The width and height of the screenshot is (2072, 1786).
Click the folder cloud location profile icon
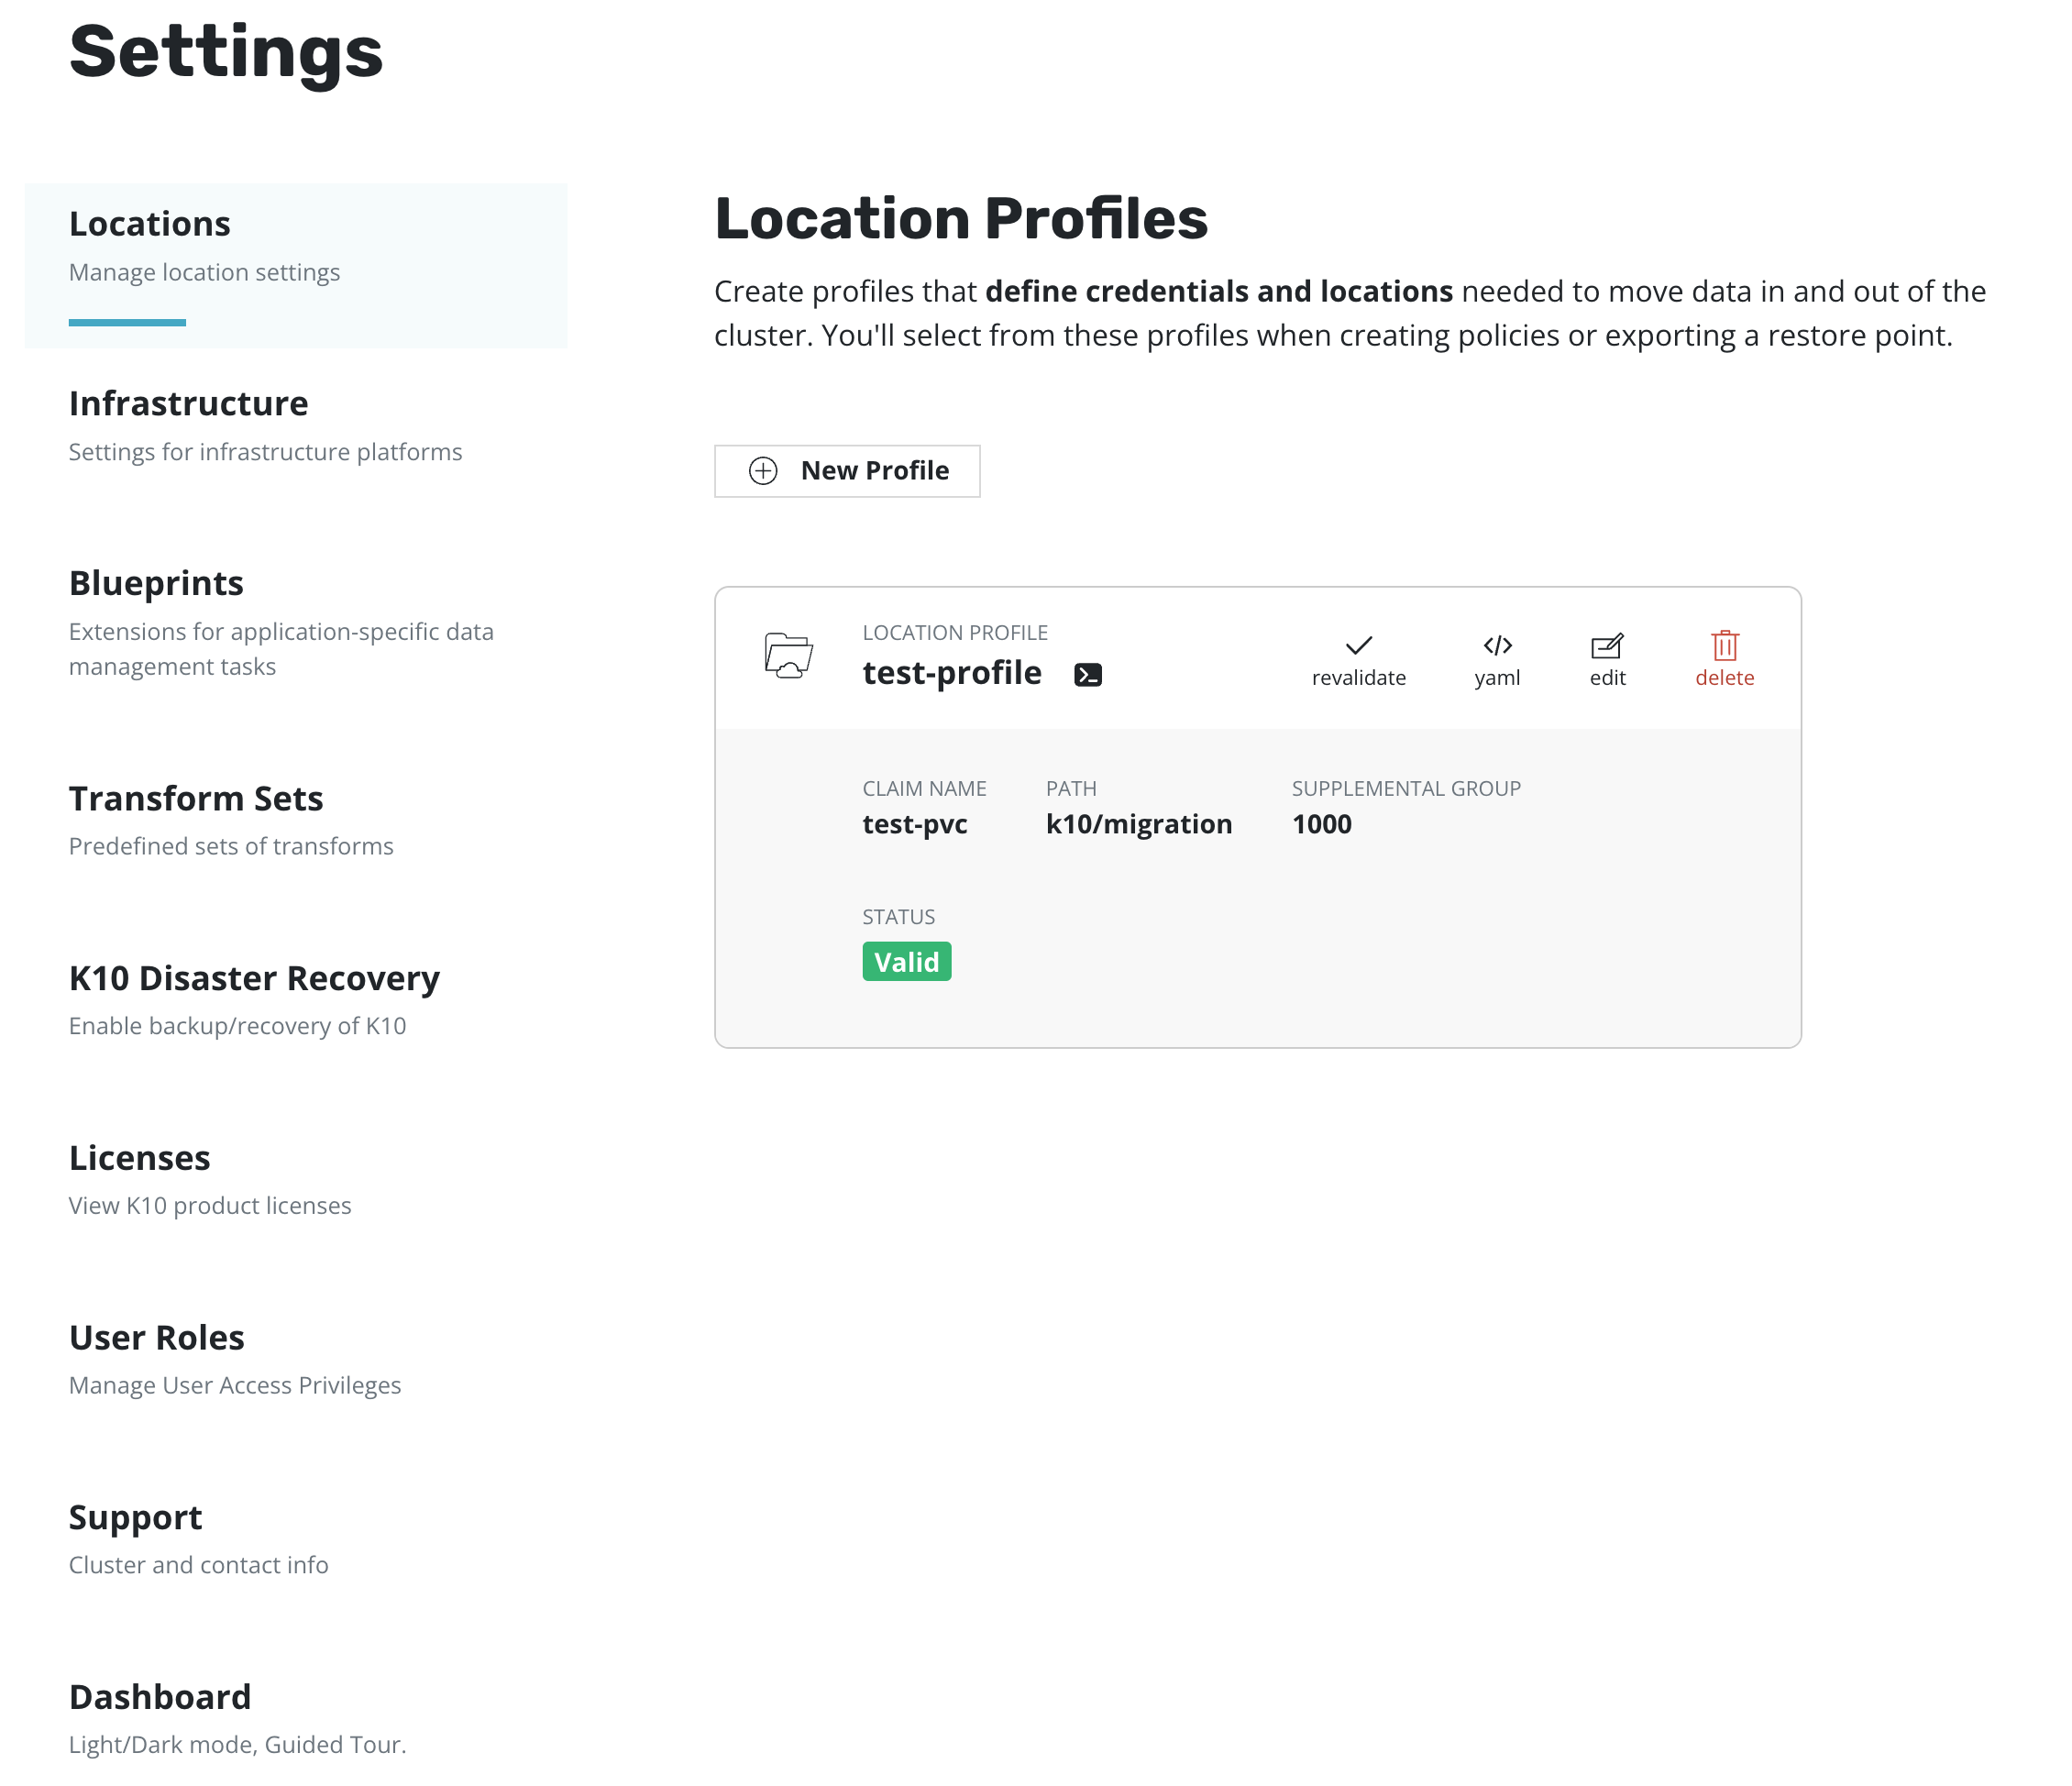pos(788,656)
